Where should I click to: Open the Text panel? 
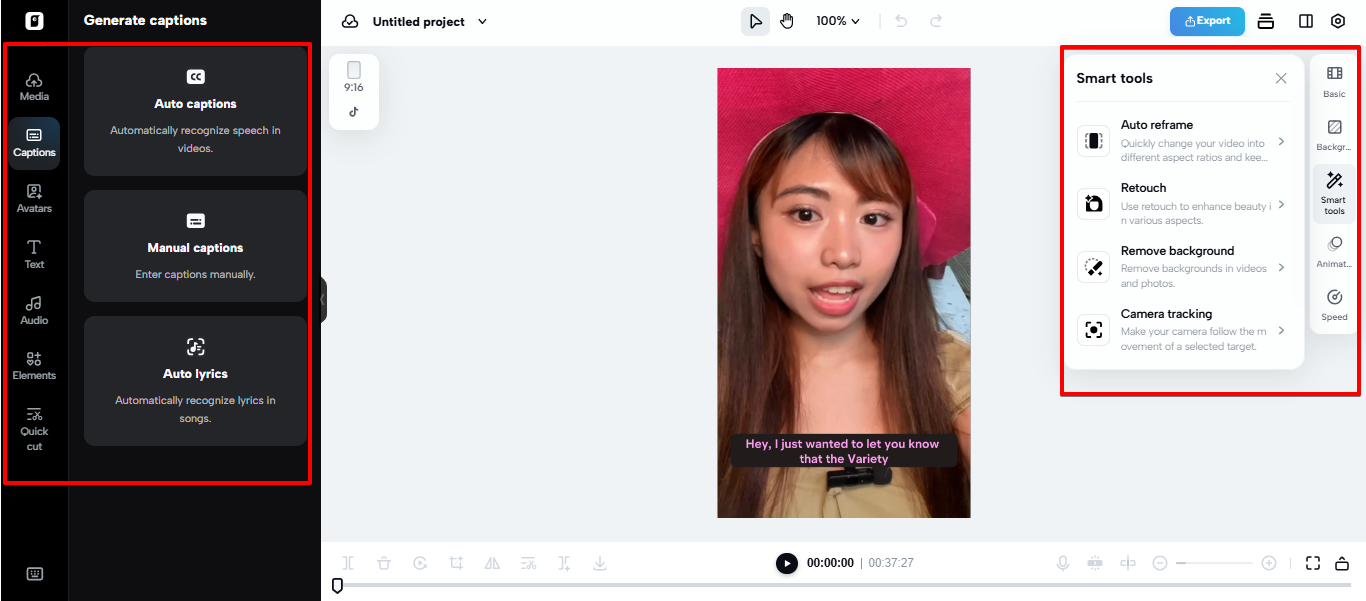(34, 255)
